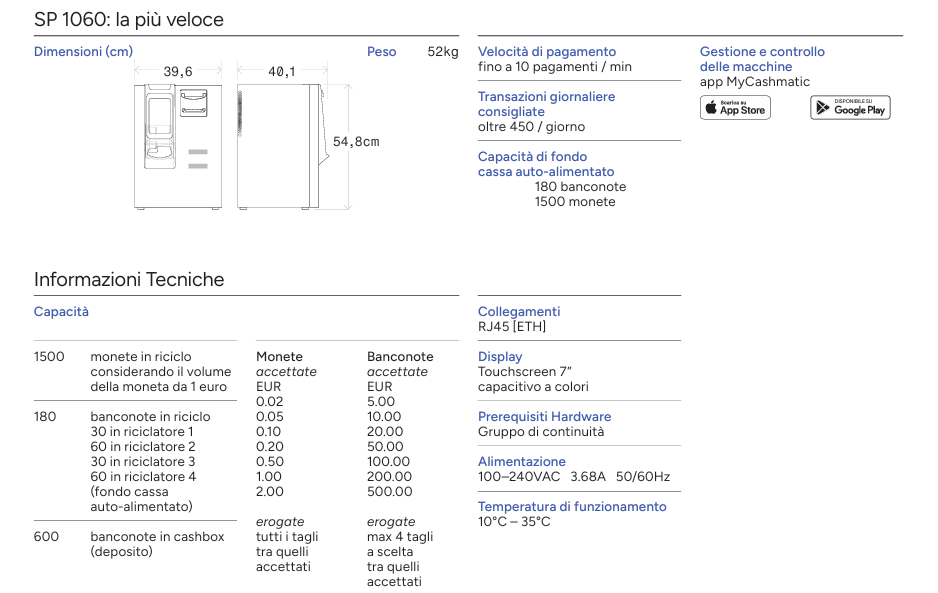Click the 'Banconote' column header
Image resolution: width=938 pixels, height=593 pixels.
pos(400,357)
